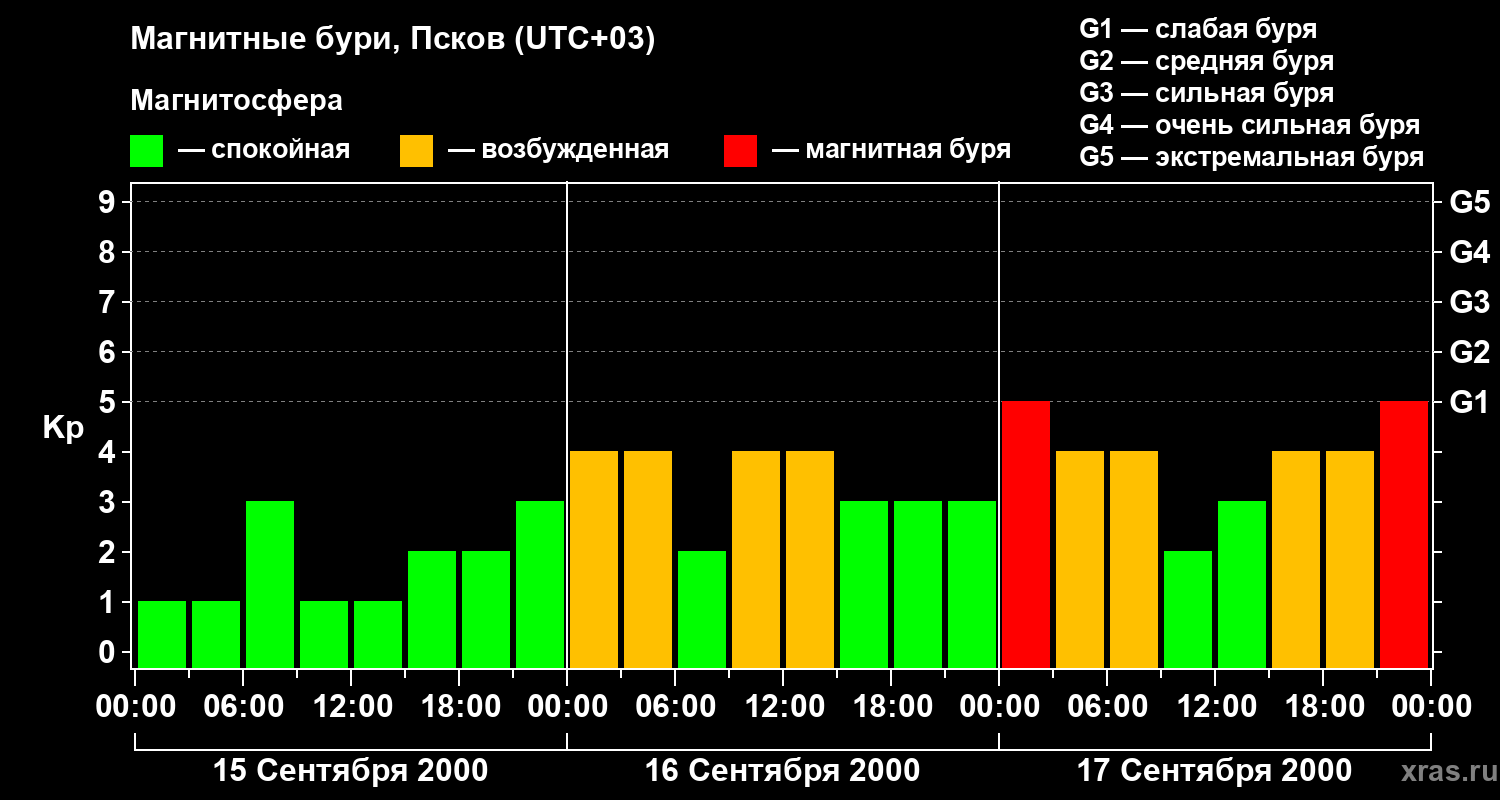This screenshot has width=1500, height=800.
Task: Click the '12:00' tick label above 16 Сентября
Action: point(783,706)
